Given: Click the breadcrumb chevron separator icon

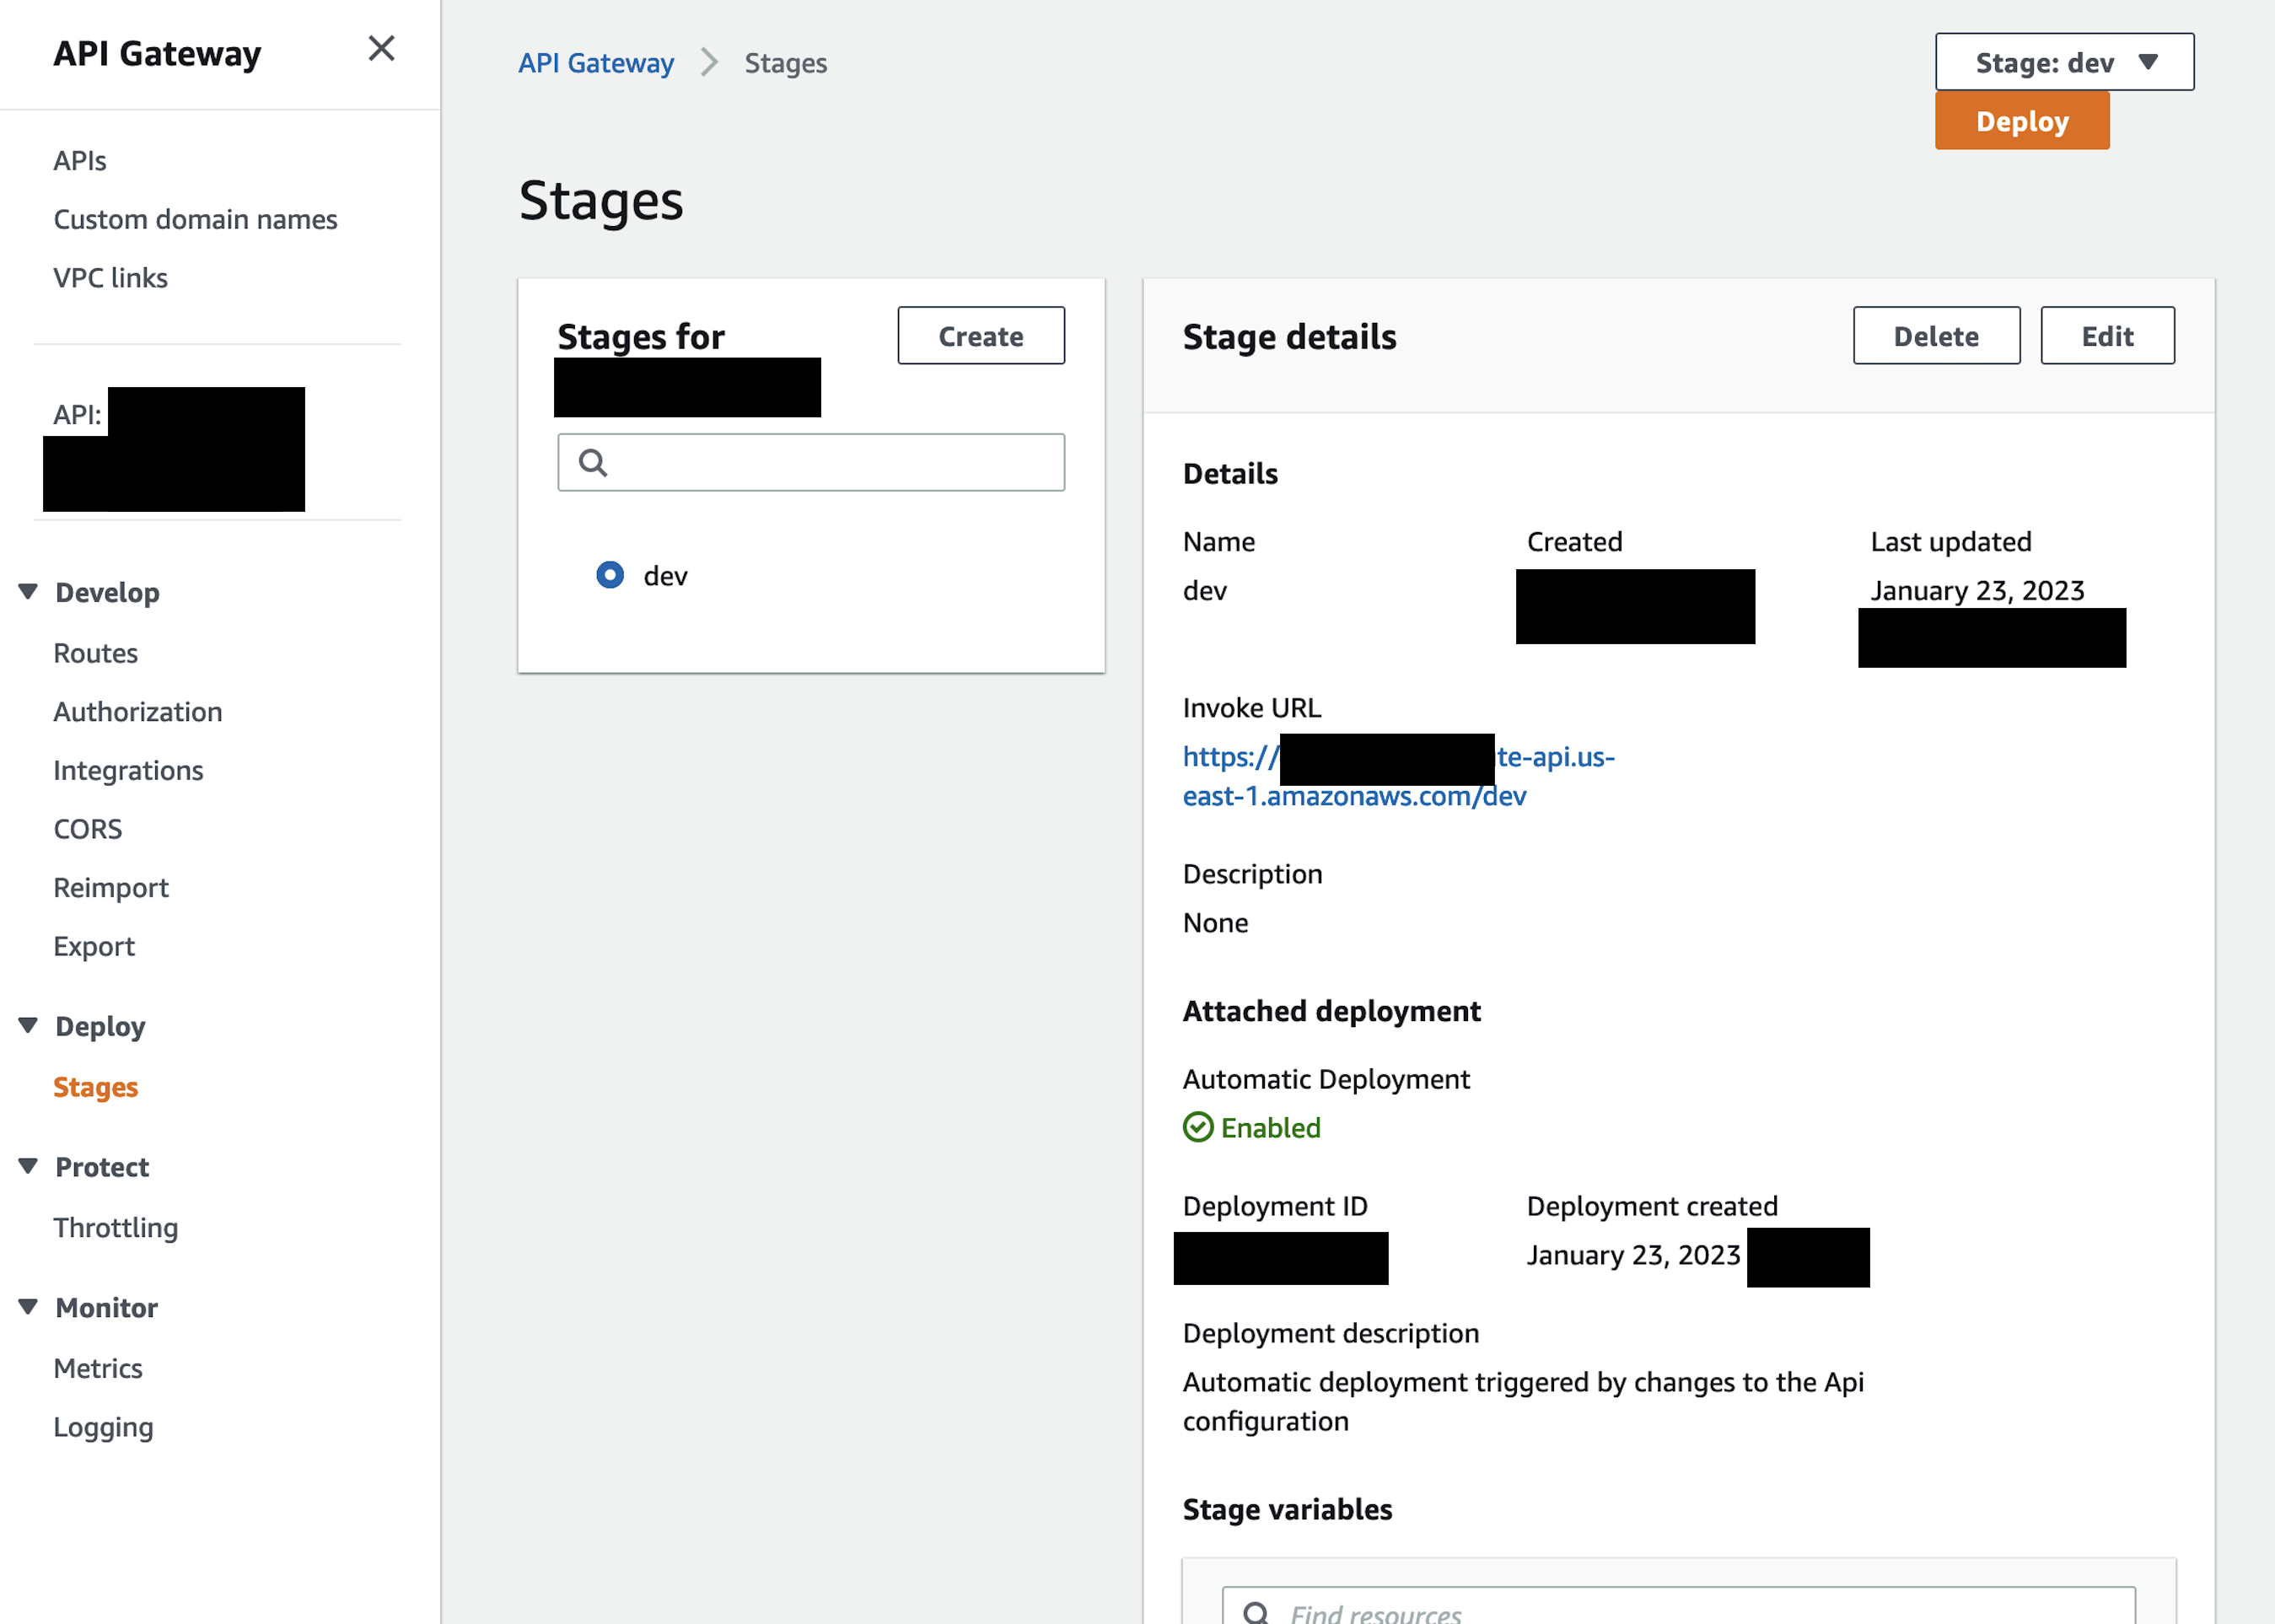Looking at the screenshot, I should (x=709, y=62).
